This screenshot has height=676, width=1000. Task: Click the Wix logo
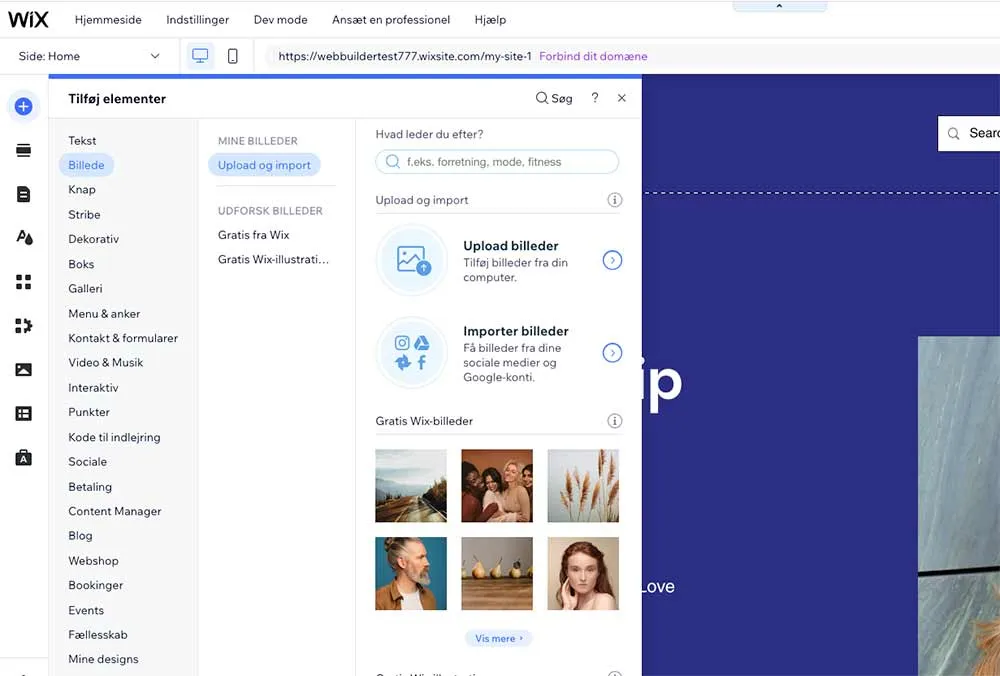(28, 19)
